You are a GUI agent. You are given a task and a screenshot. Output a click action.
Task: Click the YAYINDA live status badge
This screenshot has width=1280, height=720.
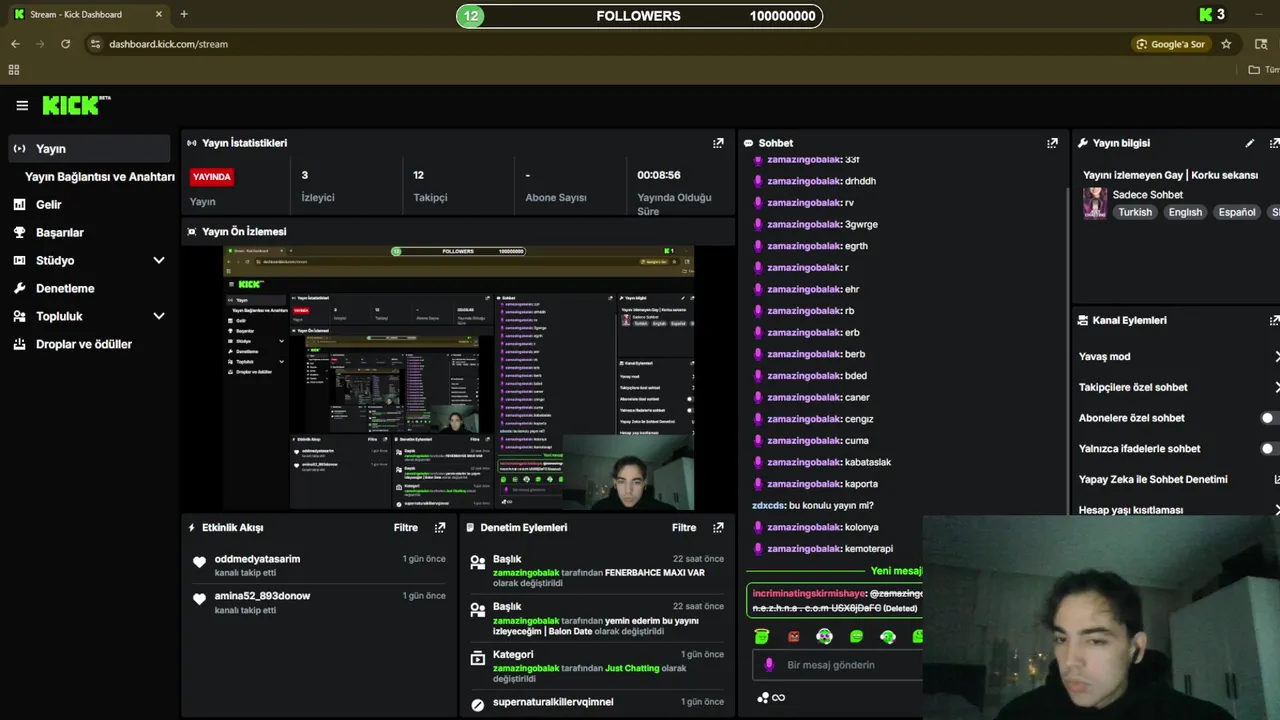(x=212, y=177)
